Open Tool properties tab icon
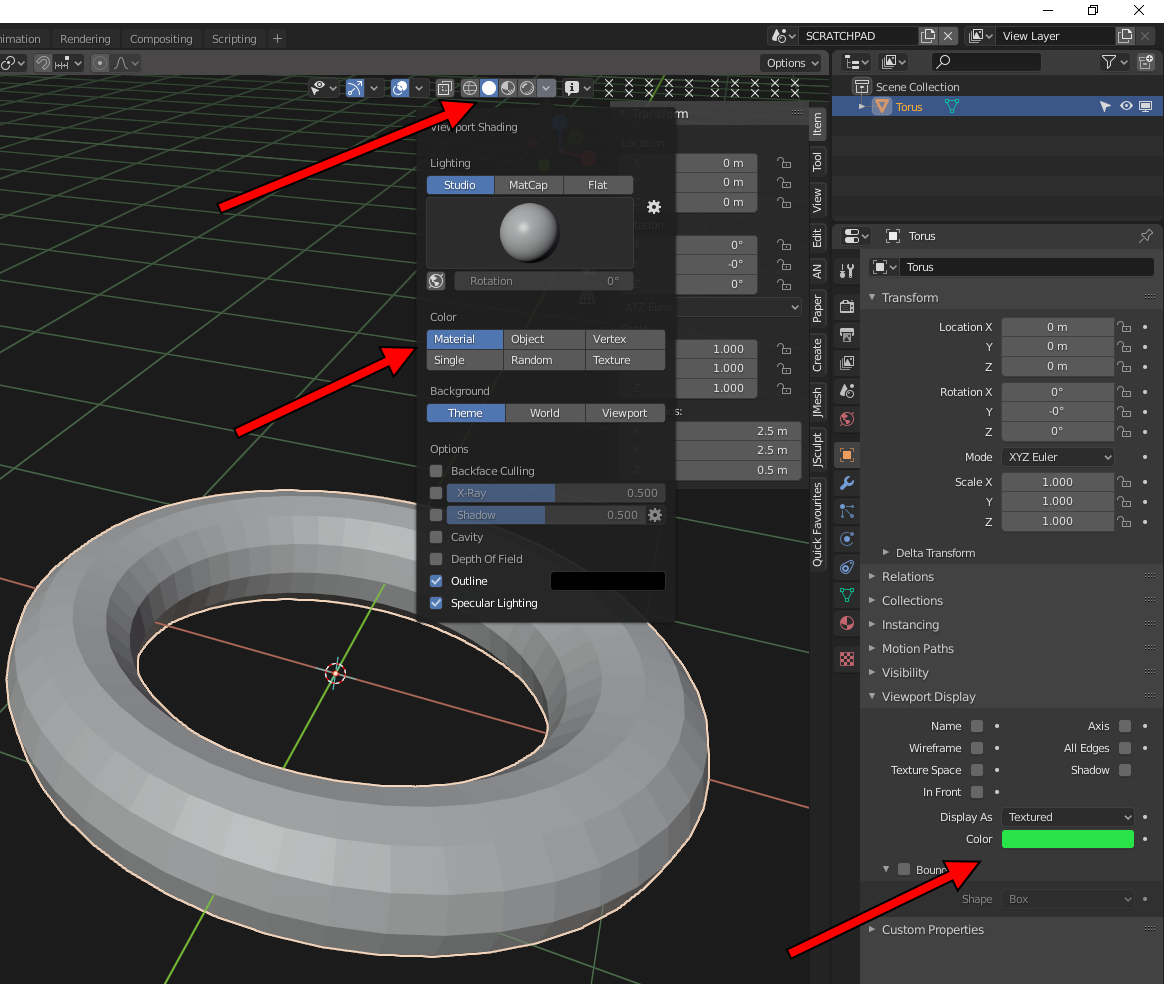Viewport: 1164px width, 984px height. click(847, 271)
